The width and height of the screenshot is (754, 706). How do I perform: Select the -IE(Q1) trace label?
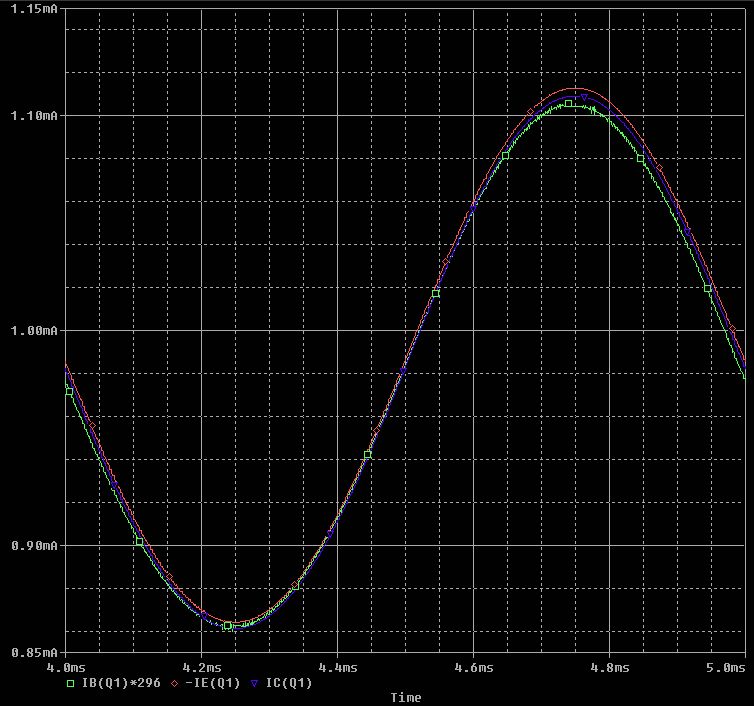click(x=213, y=683)
